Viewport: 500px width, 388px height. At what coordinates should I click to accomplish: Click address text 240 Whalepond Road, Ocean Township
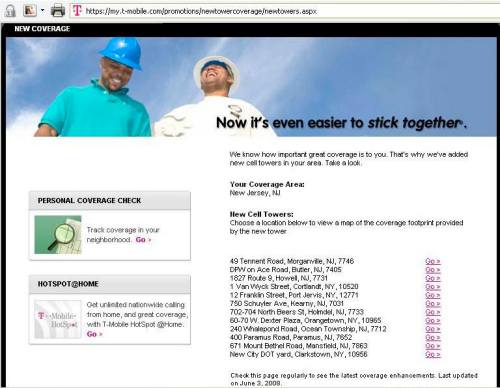[308, 329]
